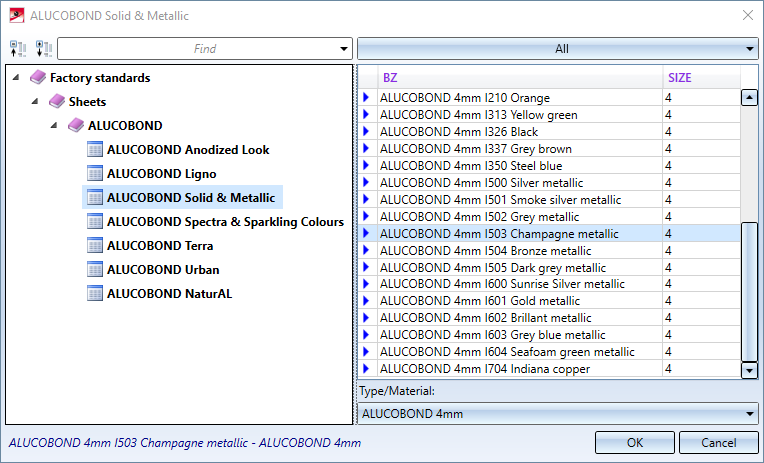Open the Find field dropdown arrow
Screen dimensions: 764x463
click(x=344, y=49)
